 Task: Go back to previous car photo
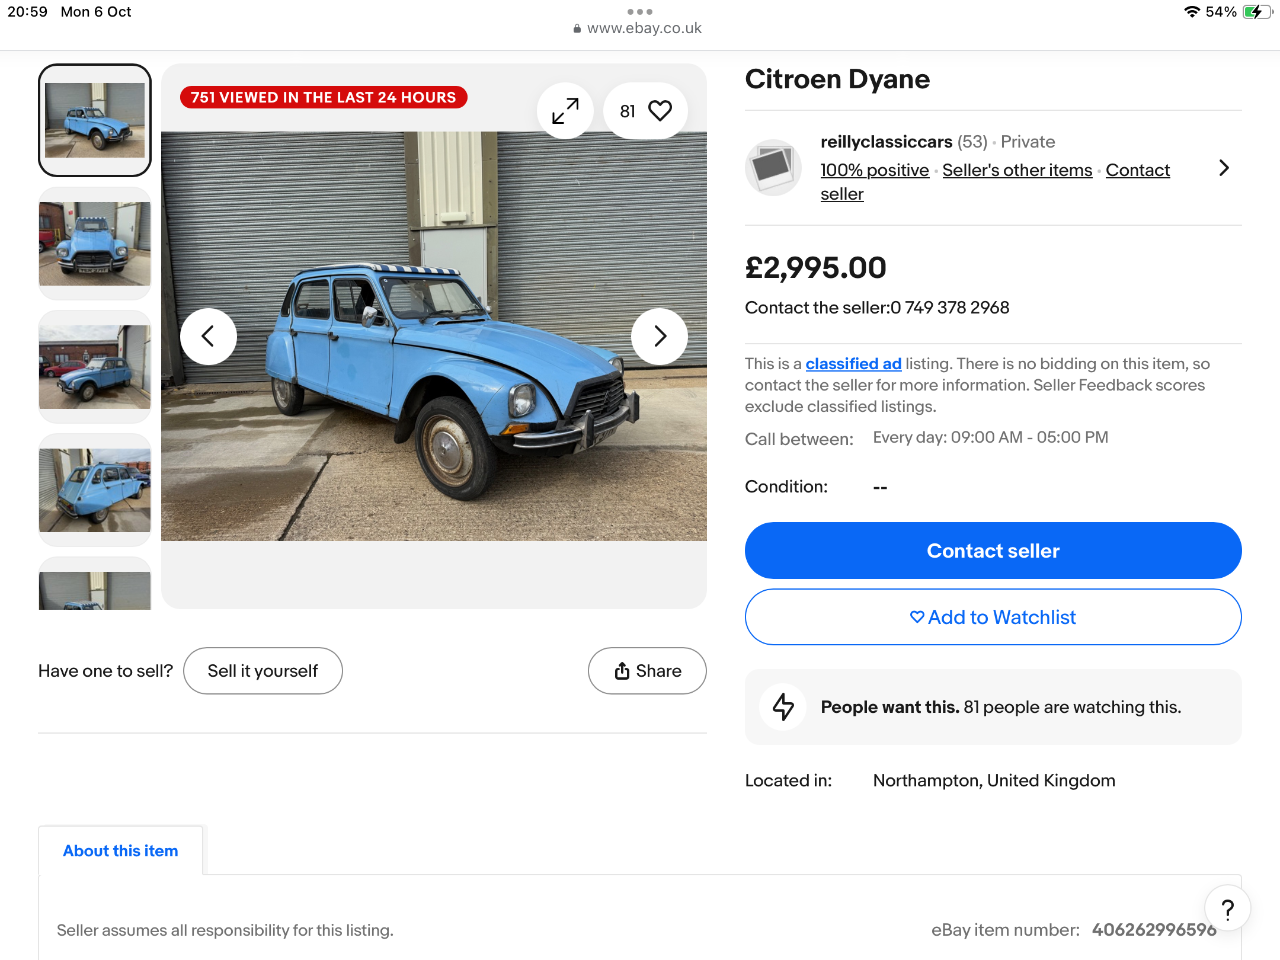208,337
